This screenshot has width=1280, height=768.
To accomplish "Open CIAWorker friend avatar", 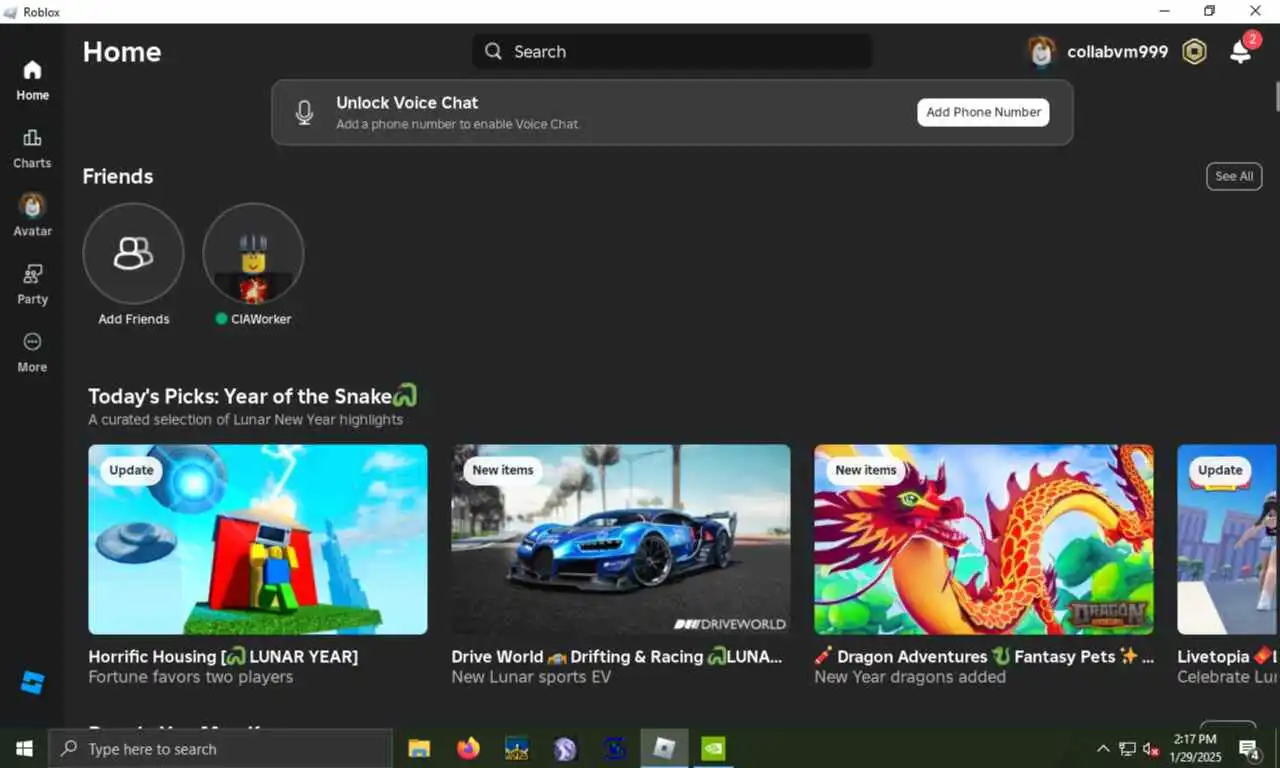I will [253, 253].
